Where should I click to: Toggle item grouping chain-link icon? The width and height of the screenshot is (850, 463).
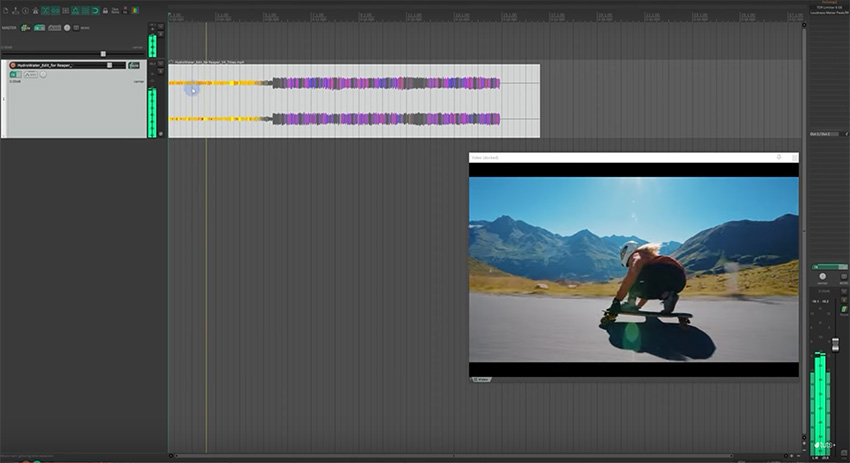click(x=55, y=11)
